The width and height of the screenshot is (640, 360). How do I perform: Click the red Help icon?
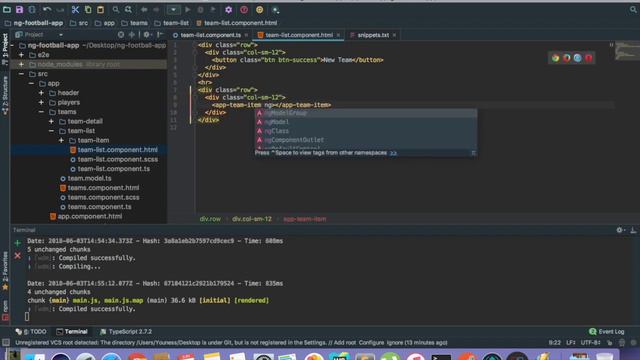pyautogui.click(x=244, y=9)
